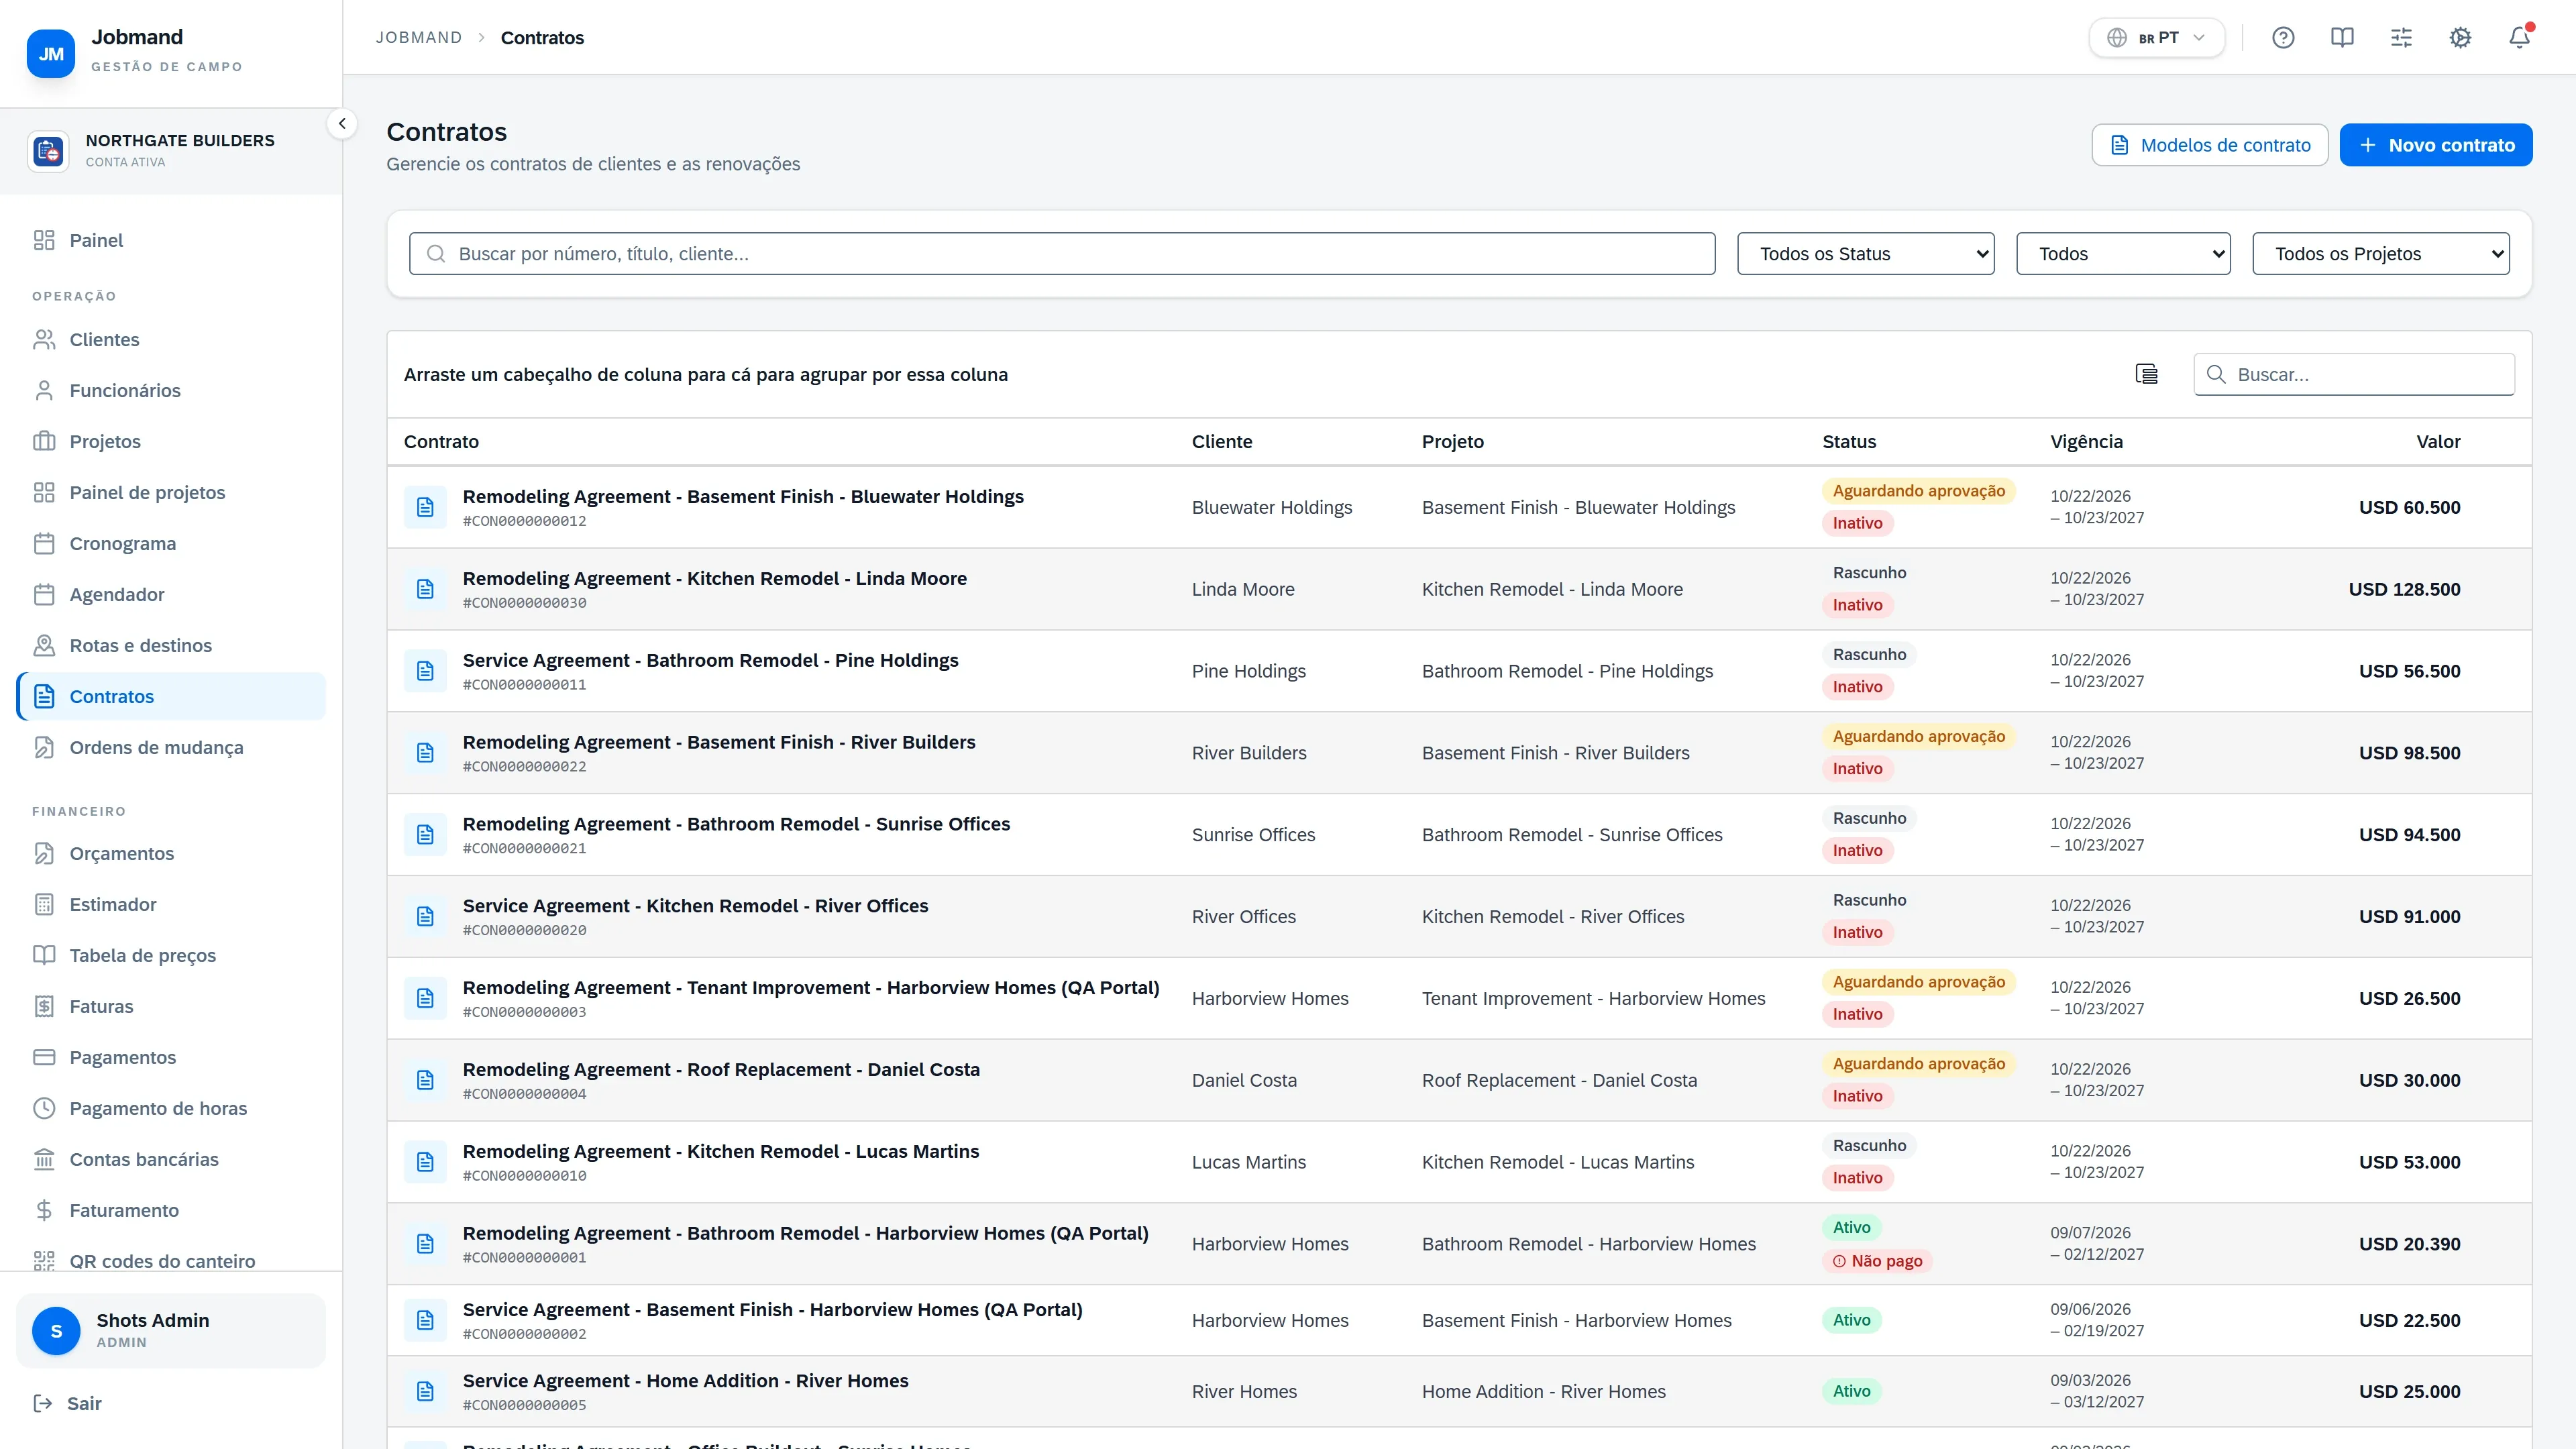Click the JOBMAND breadcrumb link

419,37
